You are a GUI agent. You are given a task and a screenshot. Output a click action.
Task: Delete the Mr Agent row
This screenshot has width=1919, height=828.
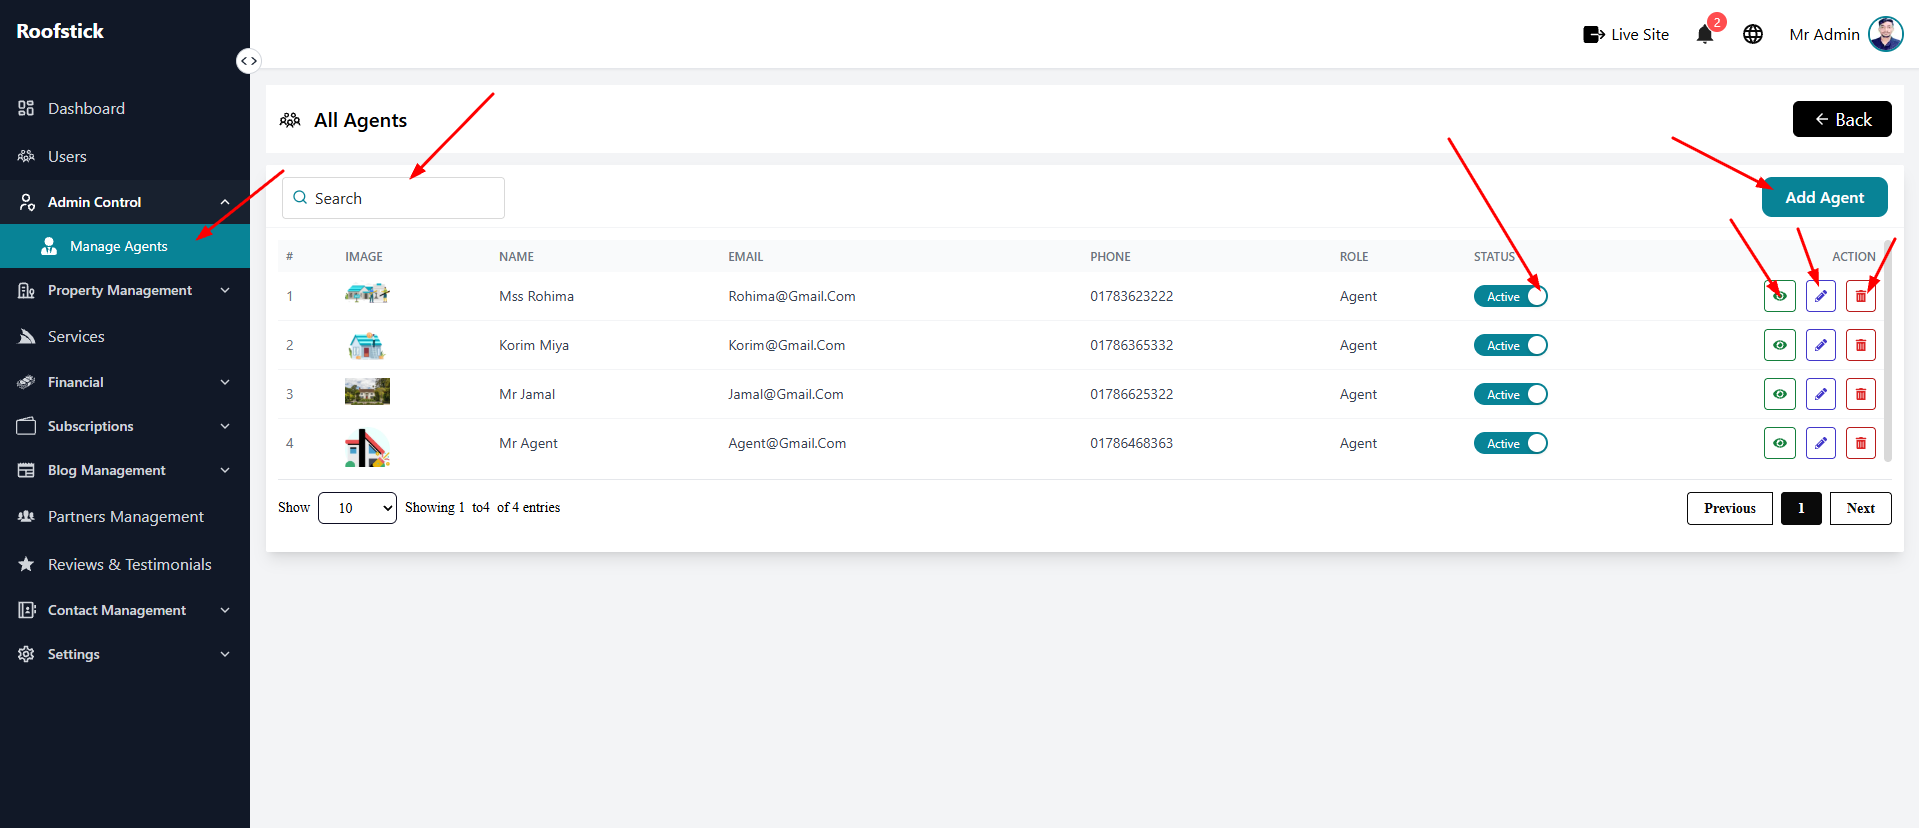tap(1861, 443)
